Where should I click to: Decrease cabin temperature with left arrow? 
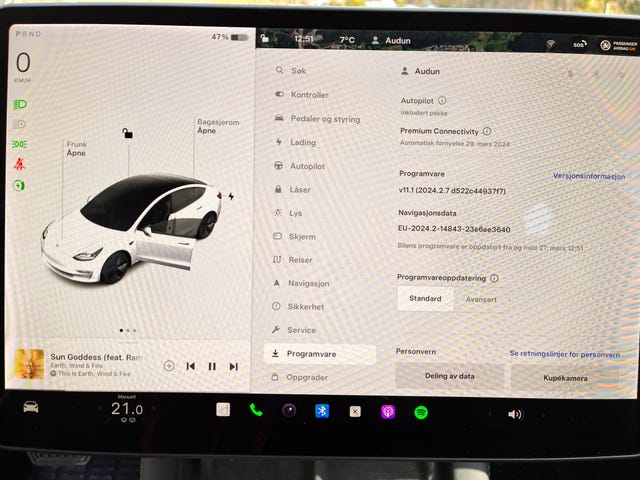99,408
